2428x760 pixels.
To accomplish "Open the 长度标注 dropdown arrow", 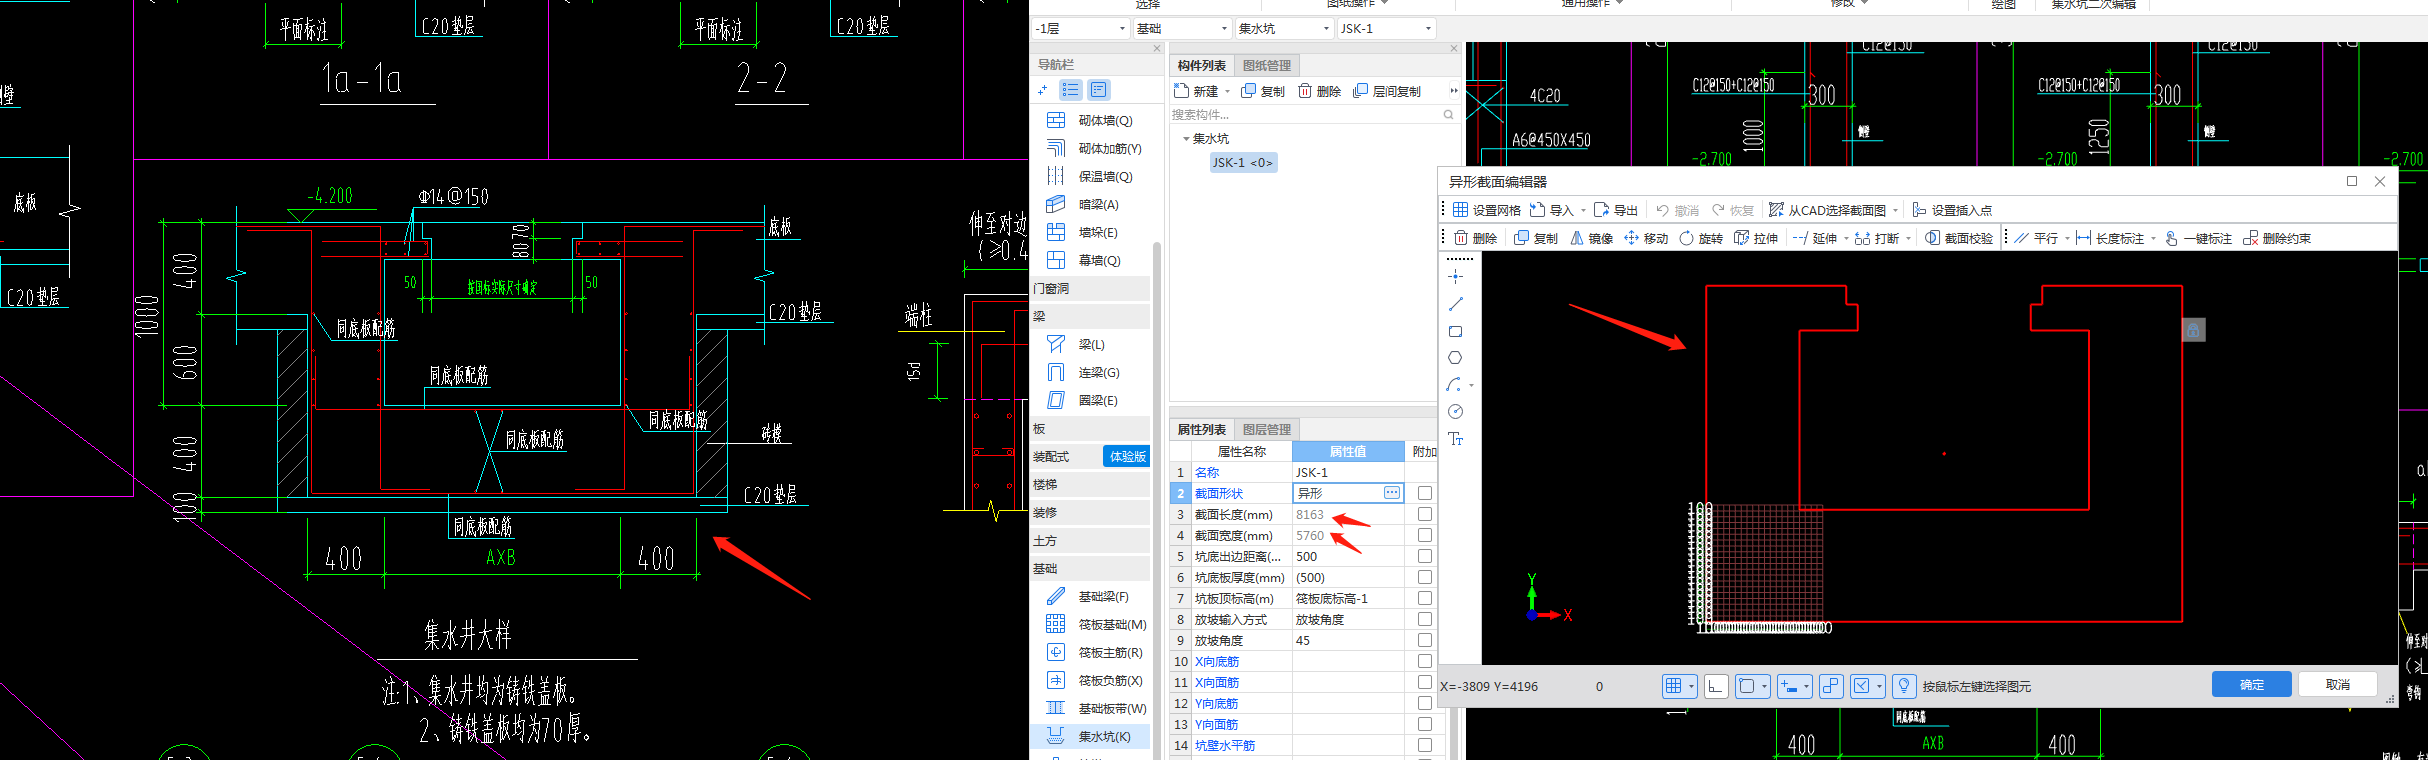I will [2153, 238].
